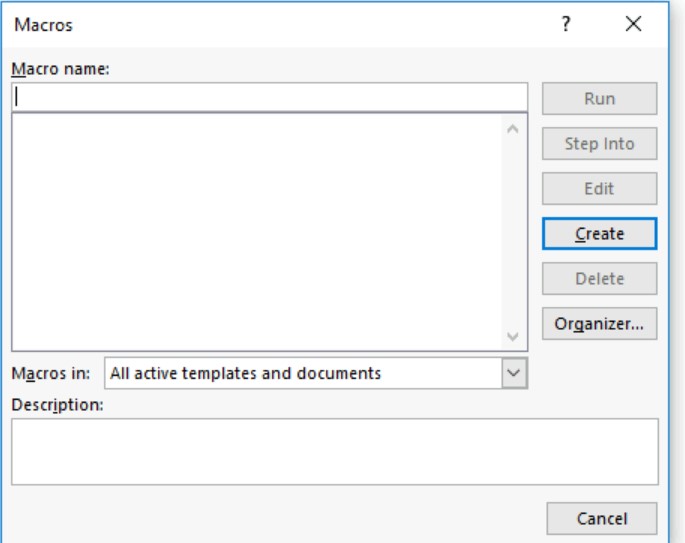Click inside the Description box

click(334, 451)
